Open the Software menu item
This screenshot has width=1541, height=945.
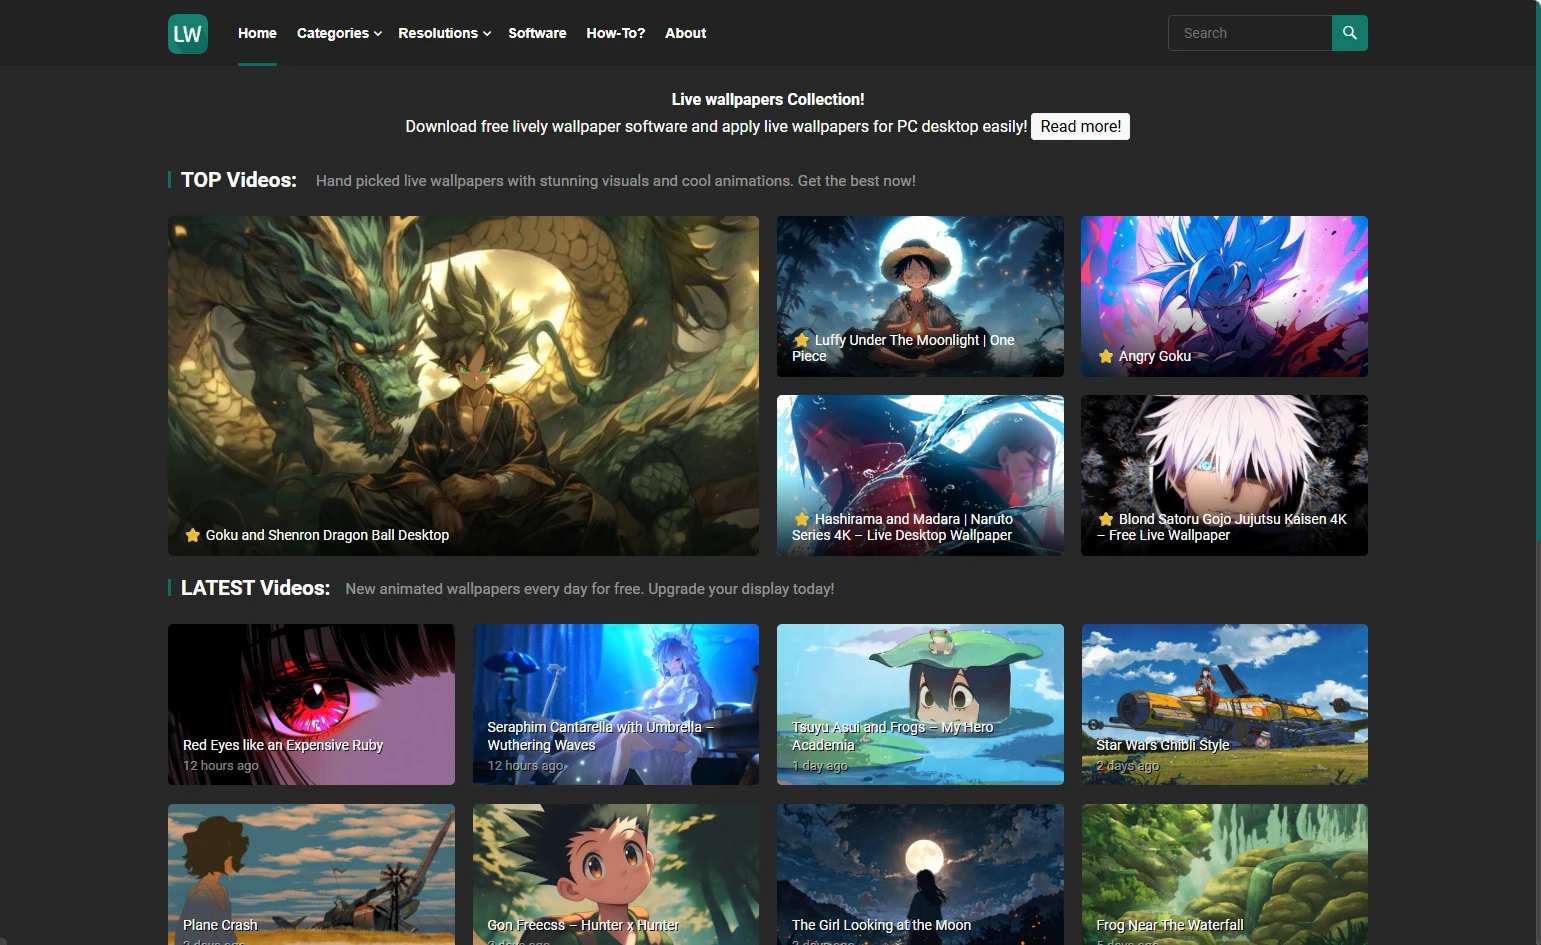[537, 33]
